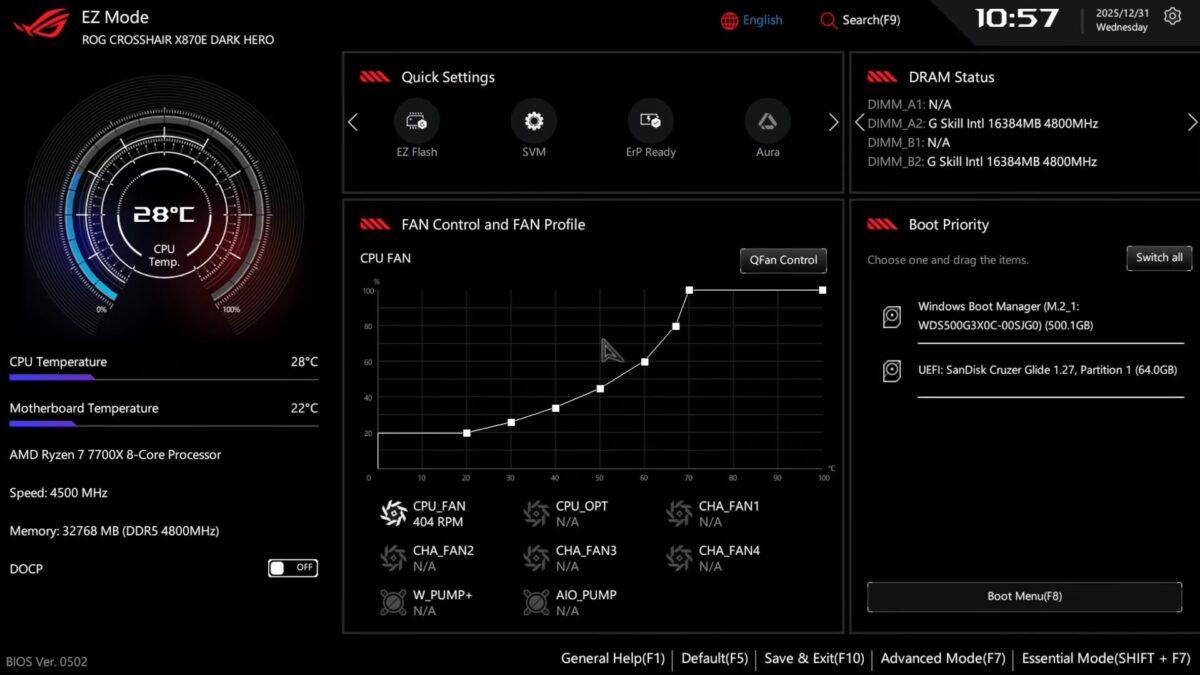Click the W_PUMP+ fan icon
The image size is (1200, 675).
pos(393,601)
